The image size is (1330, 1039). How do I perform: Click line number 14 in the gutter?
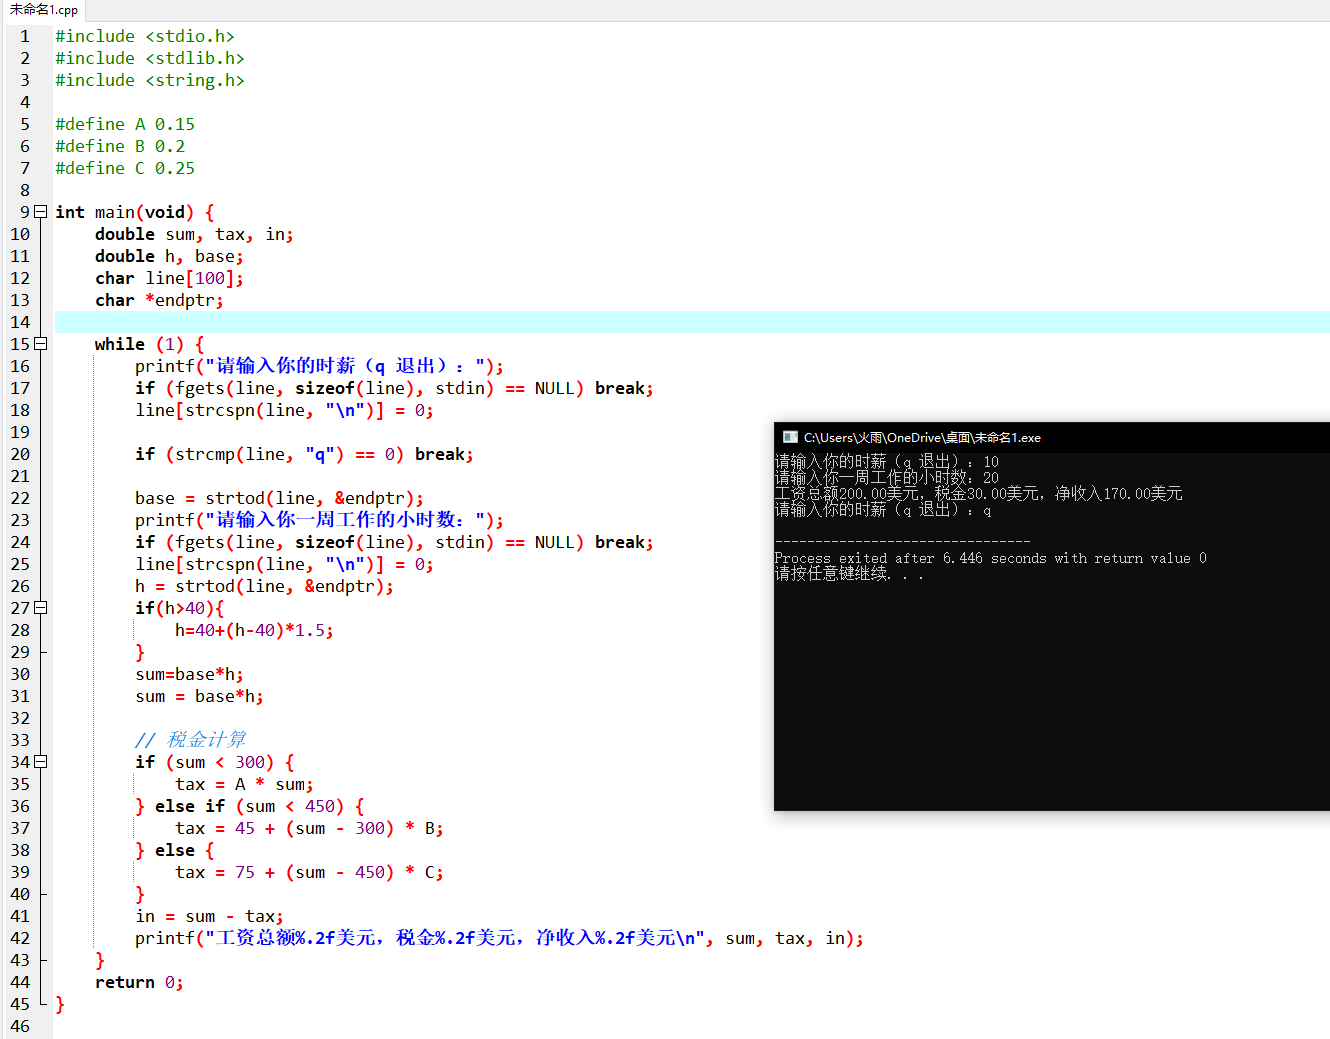[20, 322]
